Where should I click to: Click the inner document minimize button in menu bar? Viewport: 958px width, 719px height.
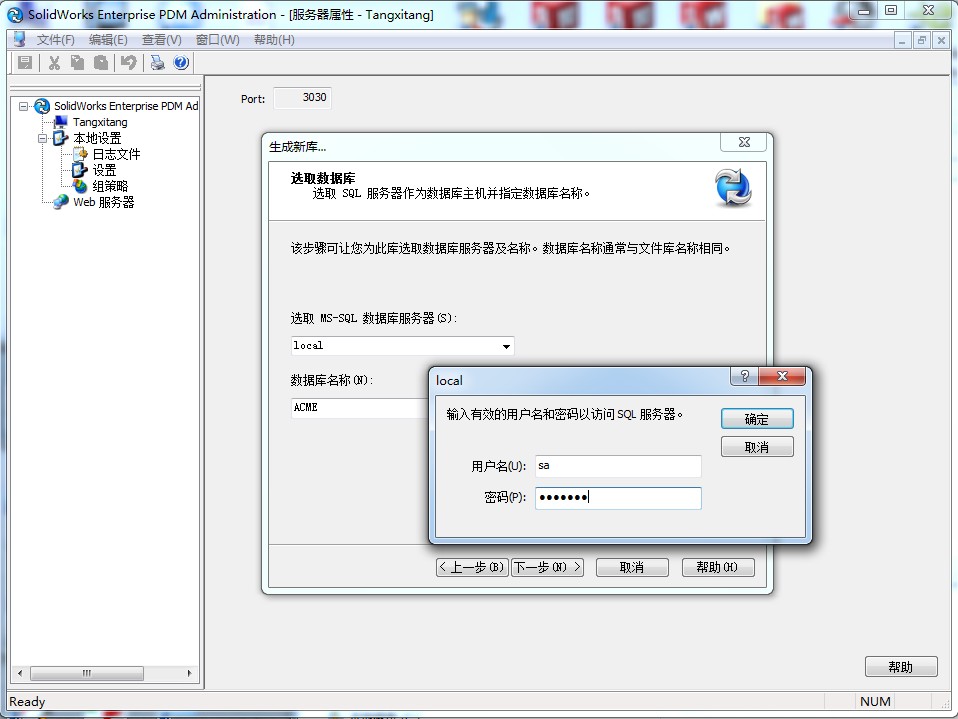[902, 40]
